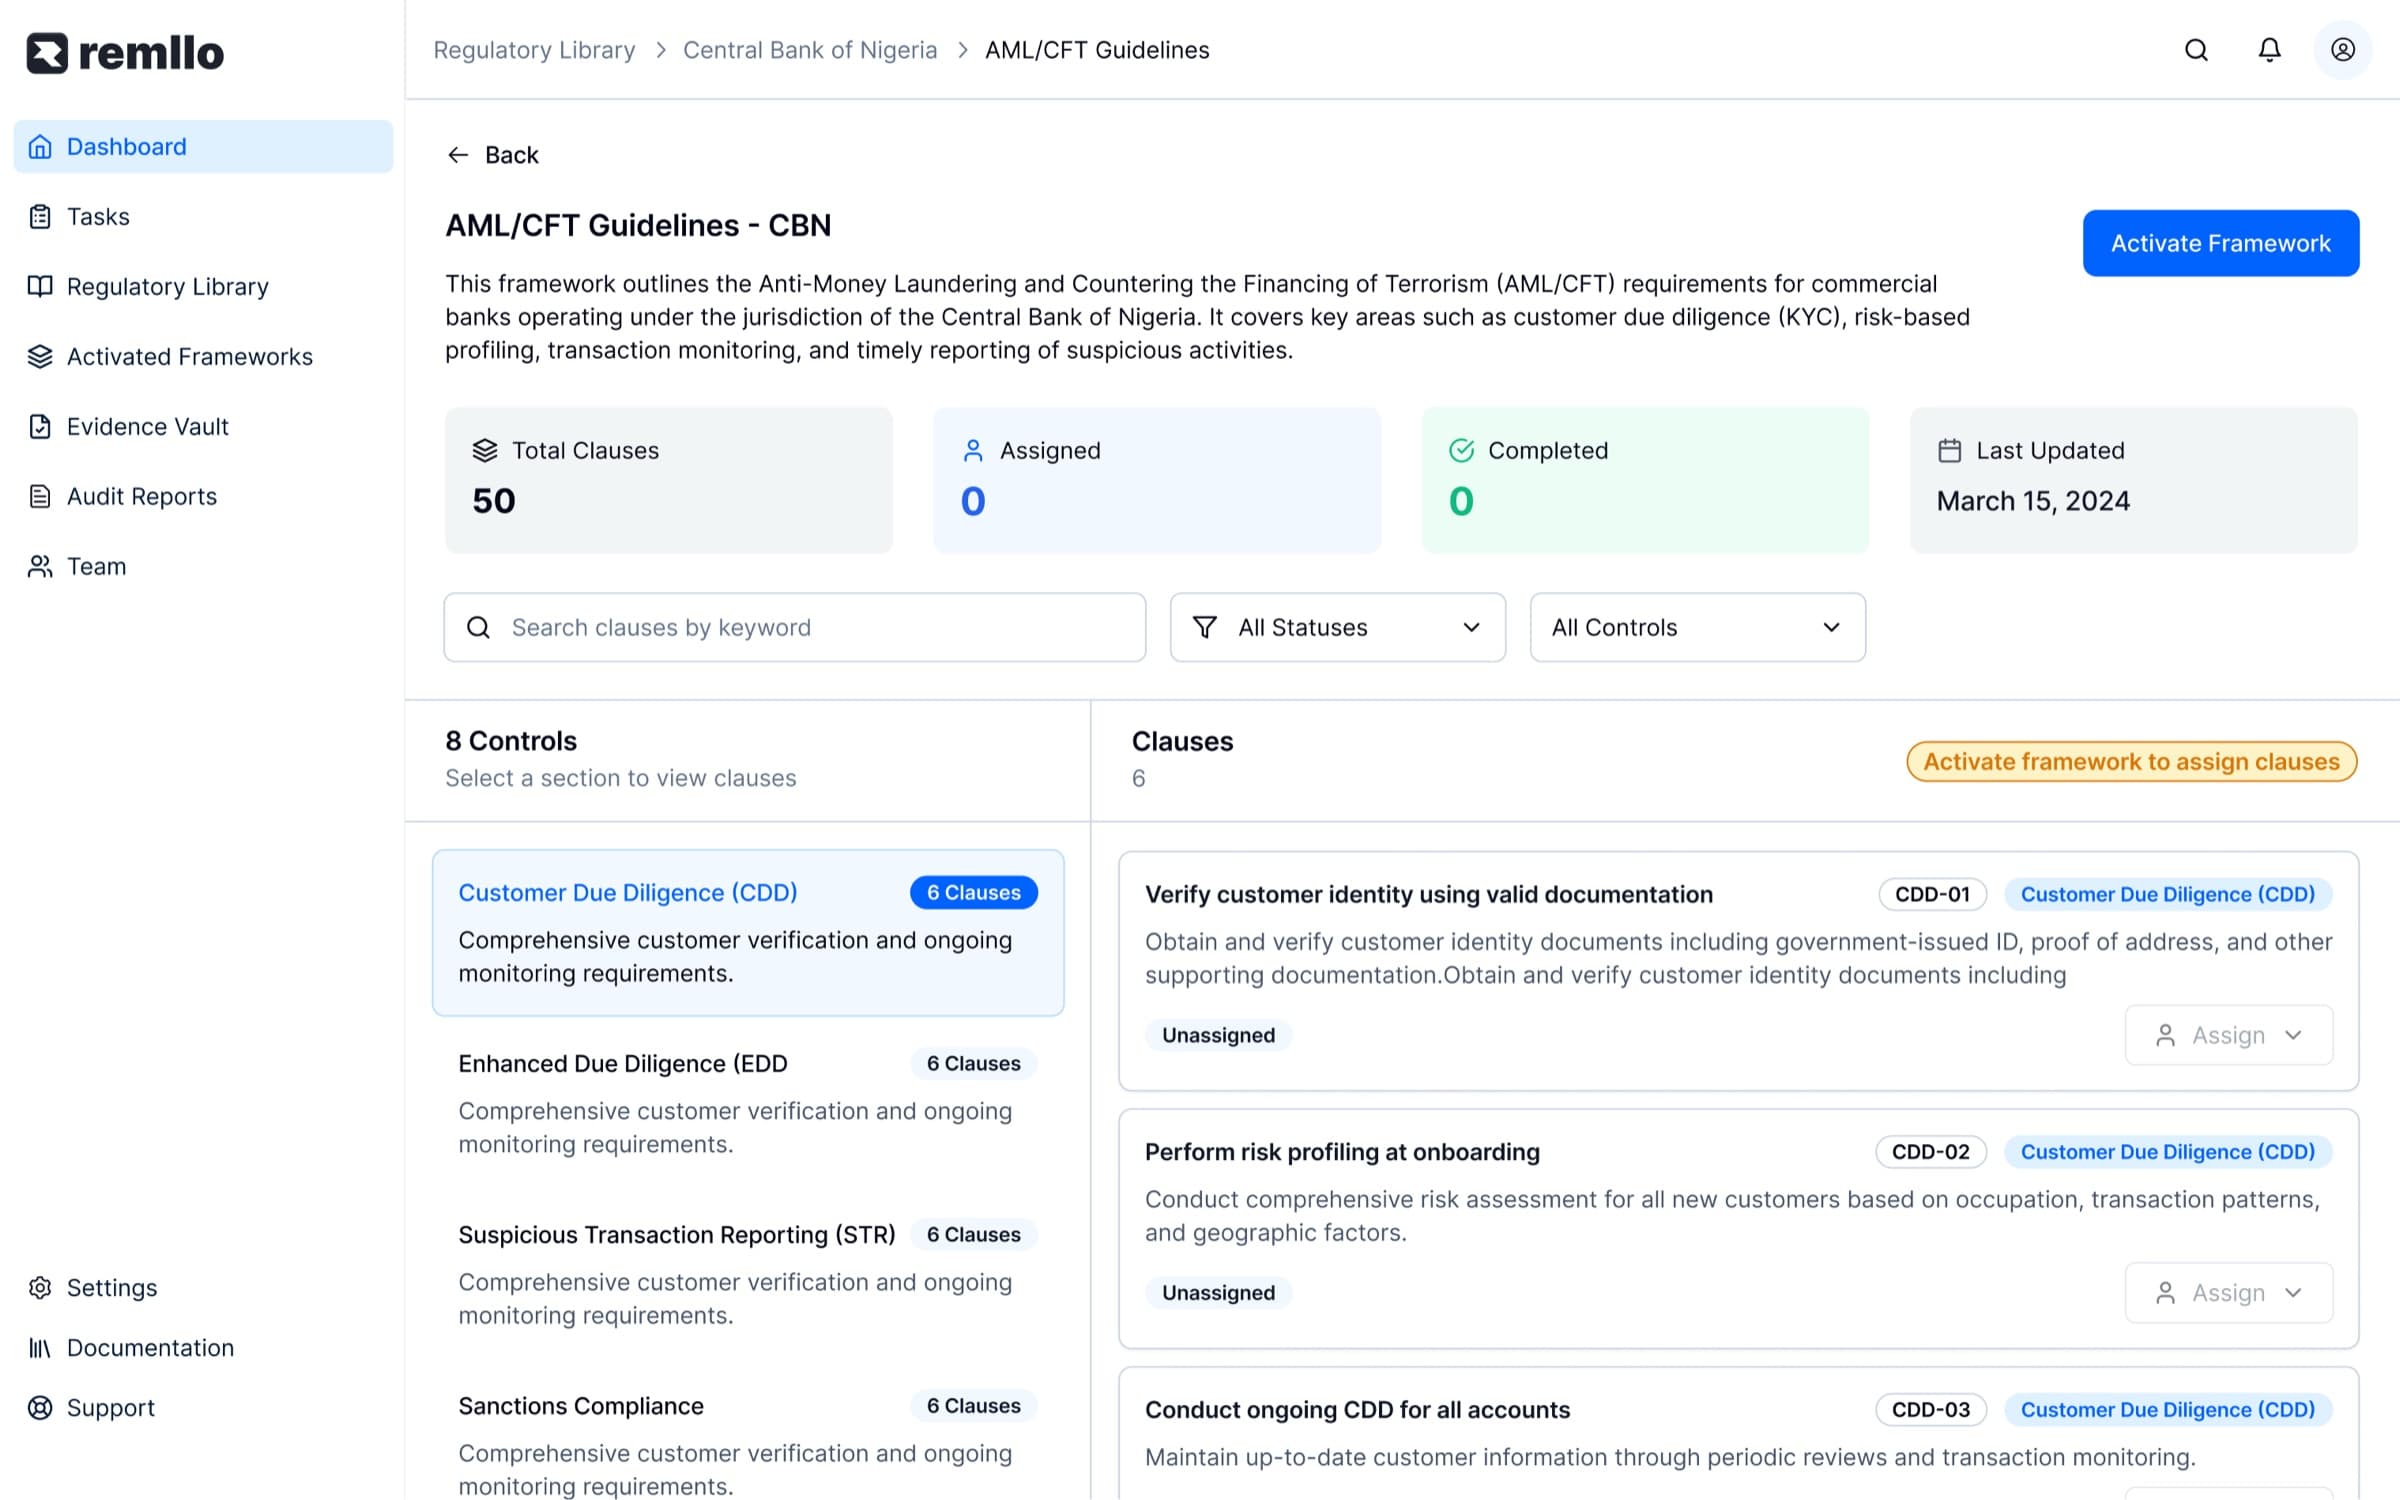Click the Documentation library icon
This screenshot has height=1500, width=2400.
click(40, 1348)
